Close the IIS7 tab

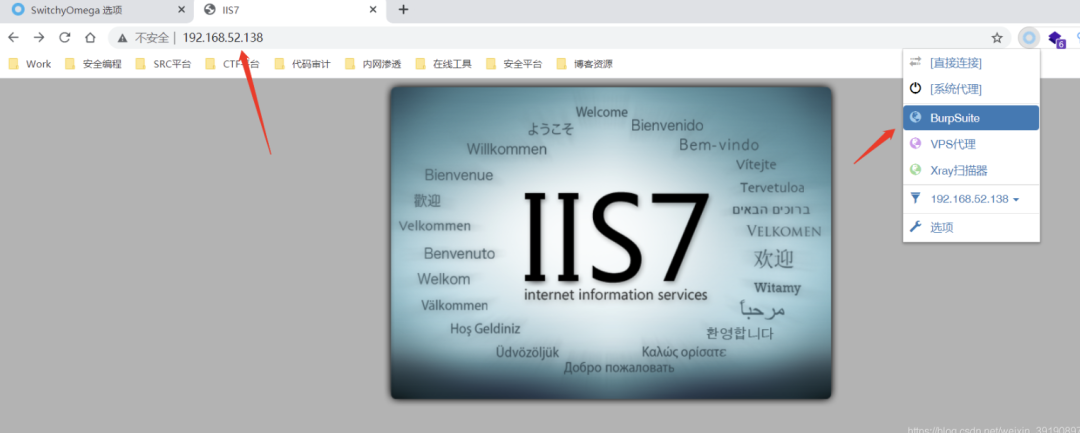click(x=373, y=10)
